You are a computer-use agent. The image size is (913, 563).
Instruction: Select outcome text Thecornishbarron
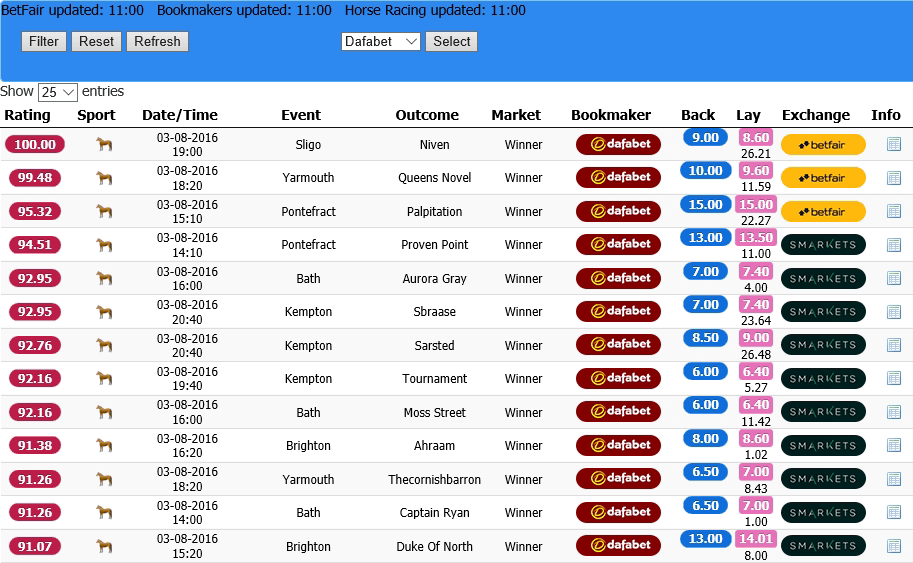pyautogui.click(x=434, y=479)
